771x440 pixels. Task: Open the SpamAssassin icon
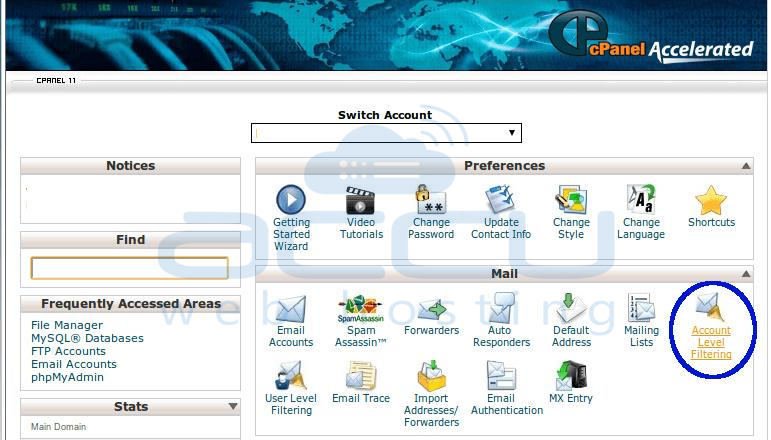[360, 309]
